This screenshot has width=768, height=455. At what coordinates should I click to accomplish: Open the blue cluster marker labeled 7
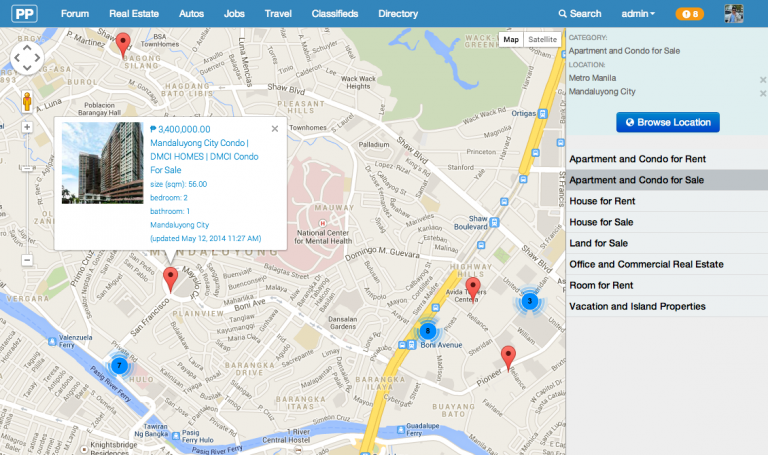click(119, 365)
